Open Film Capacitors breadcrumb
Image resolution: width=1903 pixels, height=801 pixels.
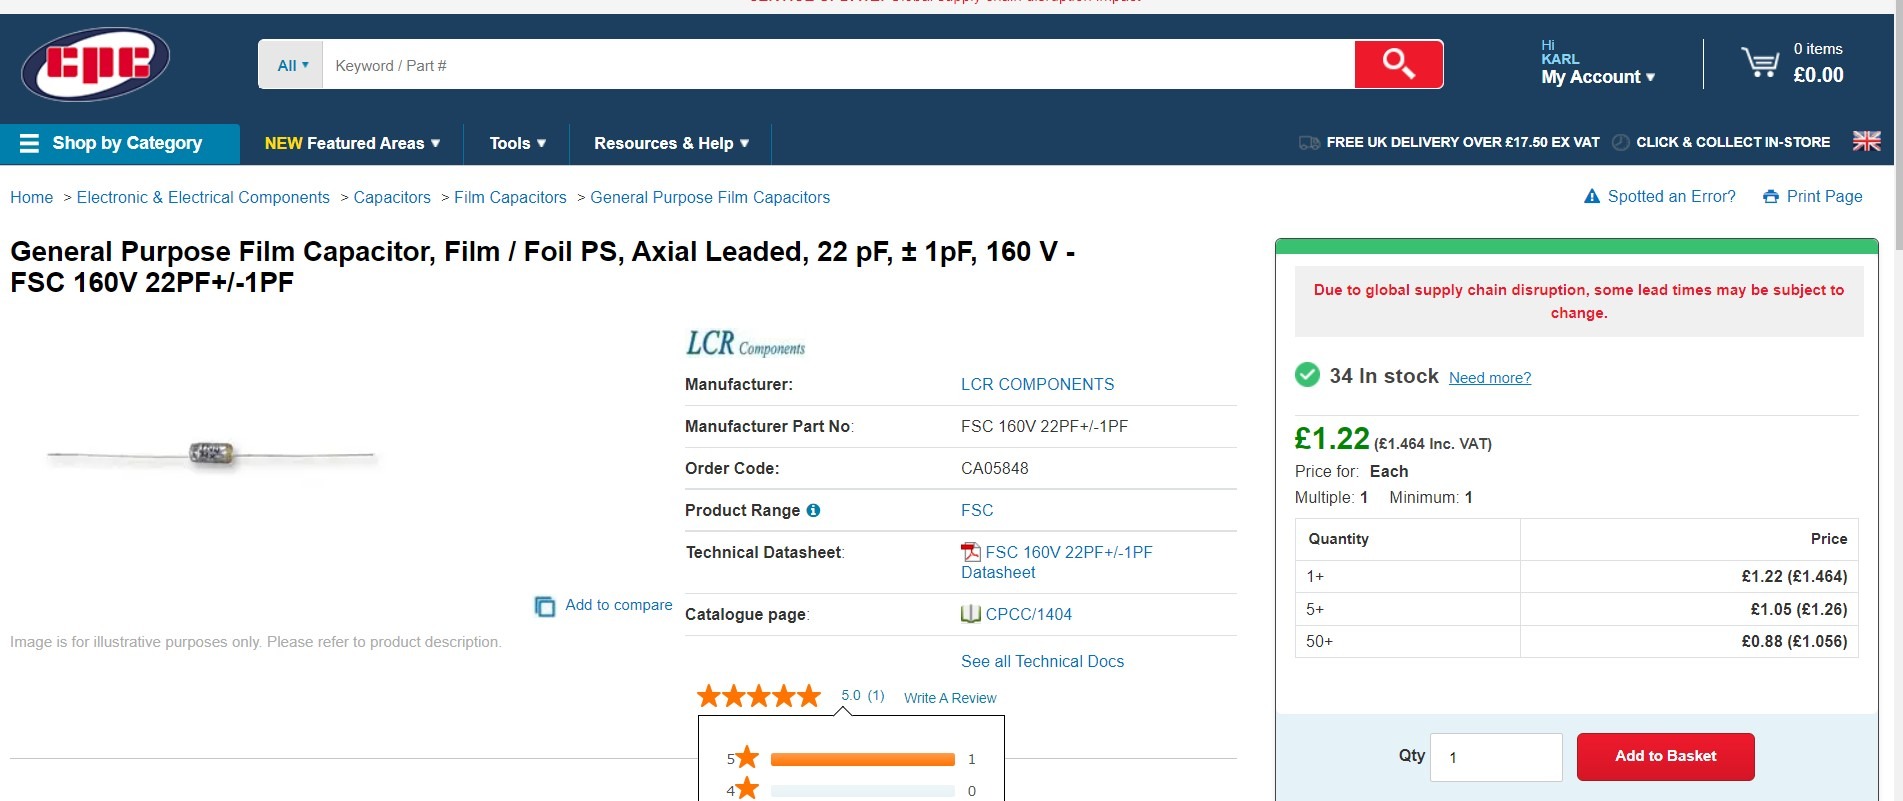coord(510,197)
